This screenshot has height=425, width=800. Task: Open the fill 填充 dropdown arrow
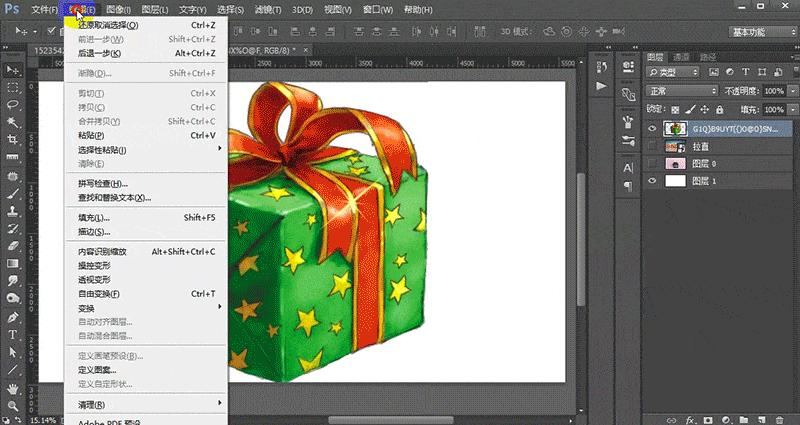[x=792, y=110]
